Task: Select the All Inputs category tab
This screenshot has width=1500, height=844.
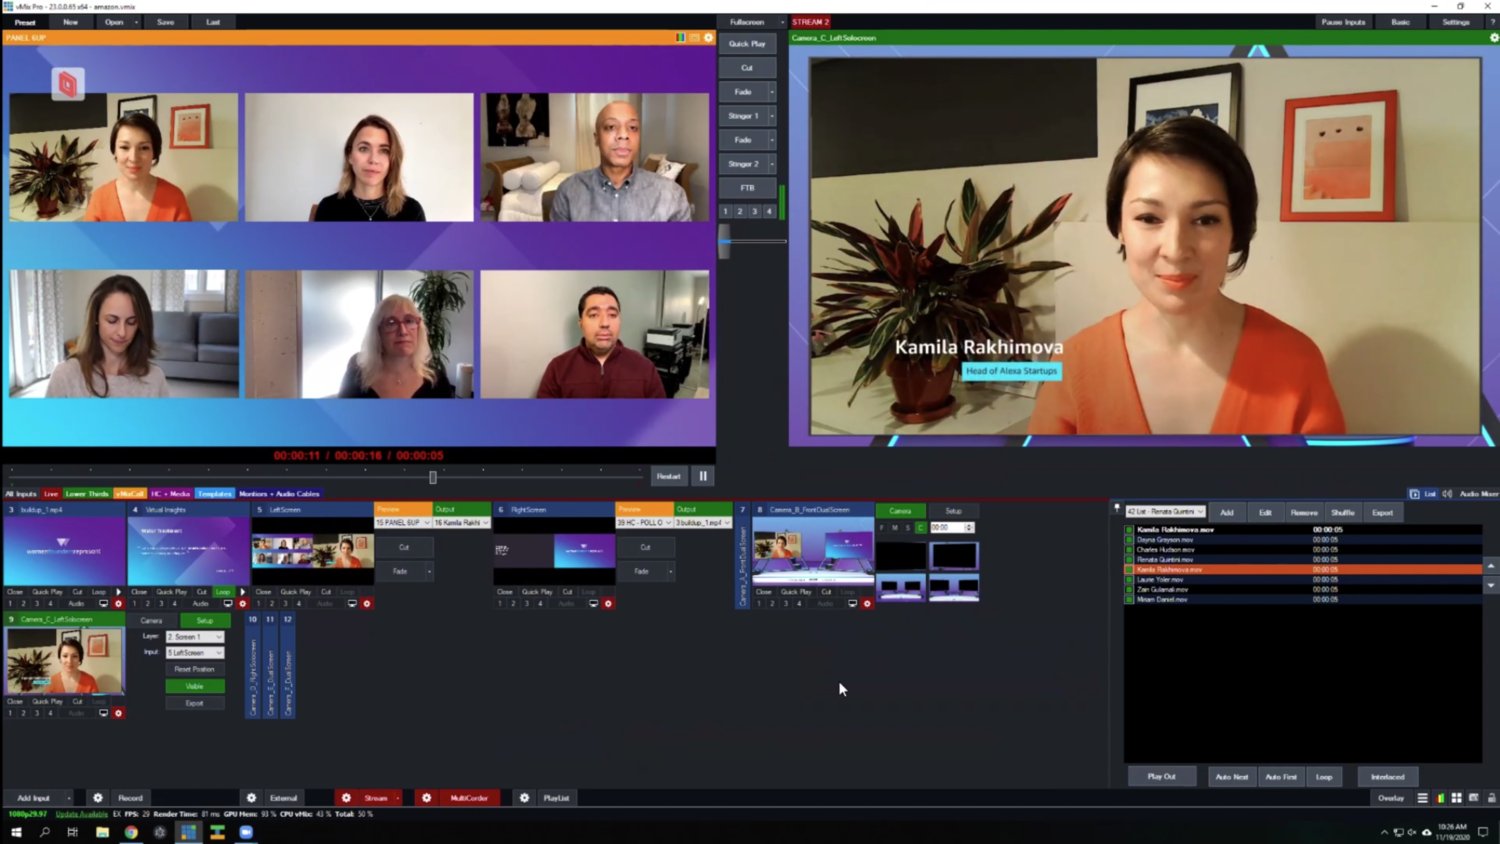Action: click(21, 494)
